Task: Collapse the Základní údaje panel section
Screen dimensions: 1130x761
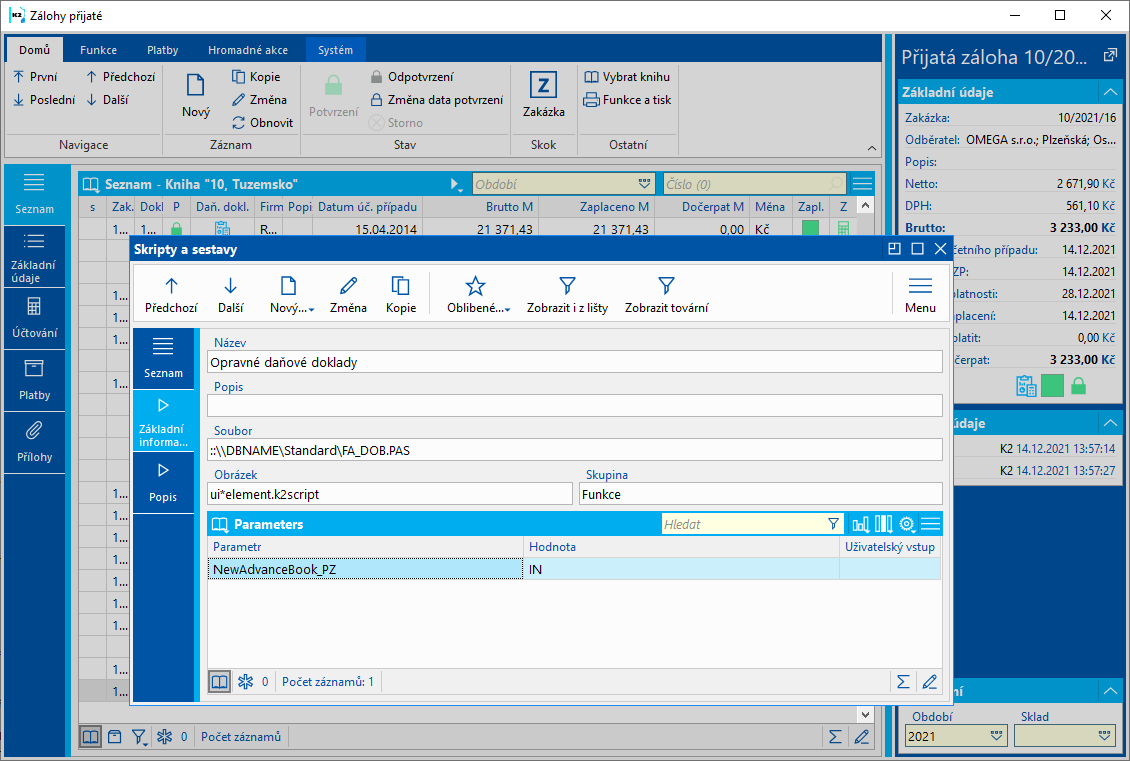Action: tap(1109, 92)
